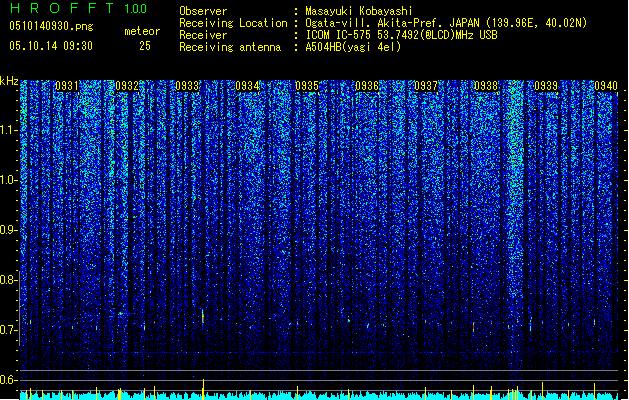Click the 0933 time marker
This screenshot has width=629, height=400.
click(187, 86)
